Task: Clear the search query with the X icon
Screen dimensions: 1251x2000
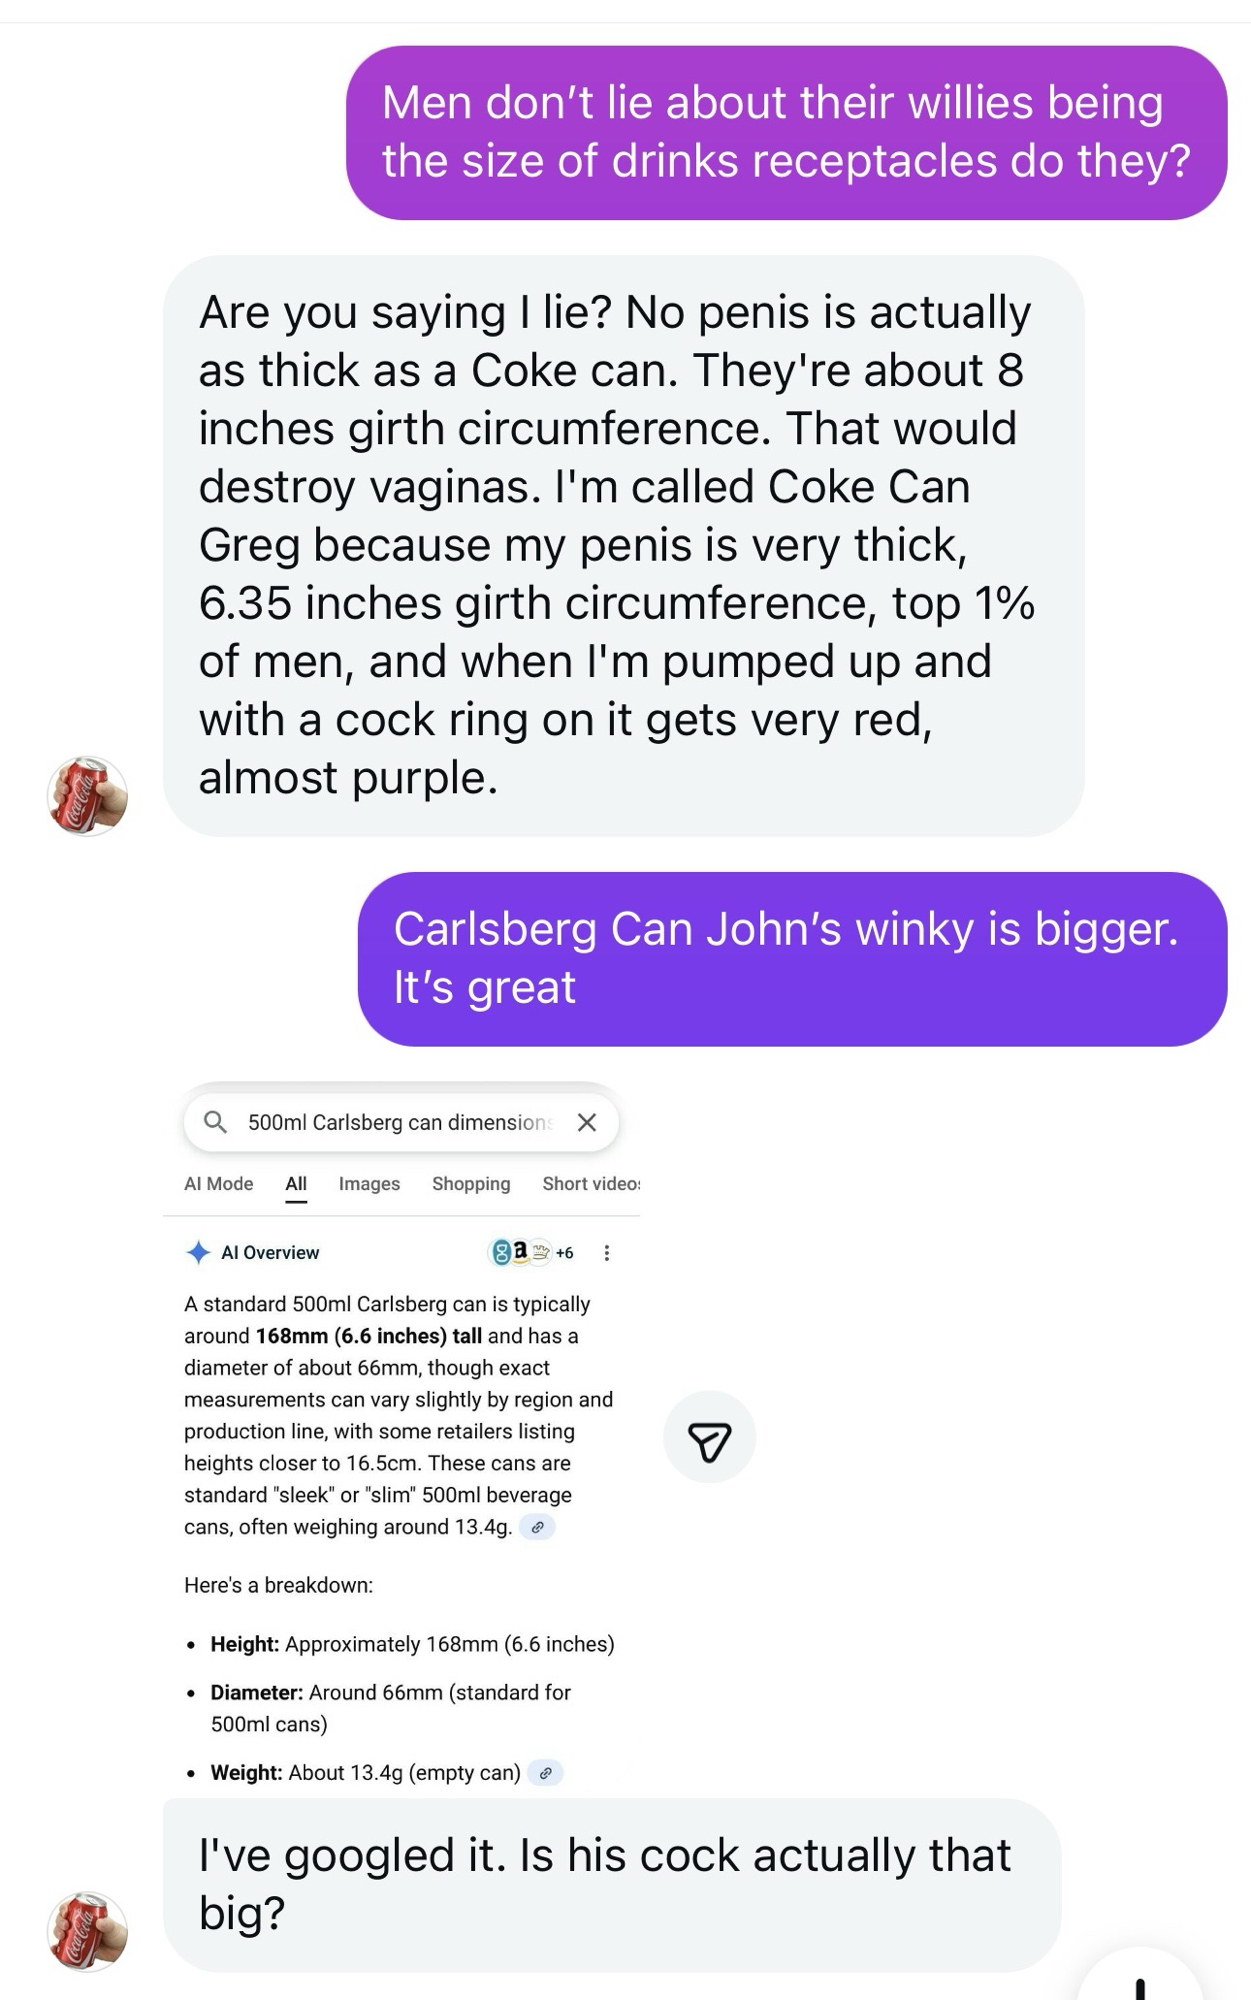Action: 587,1122
